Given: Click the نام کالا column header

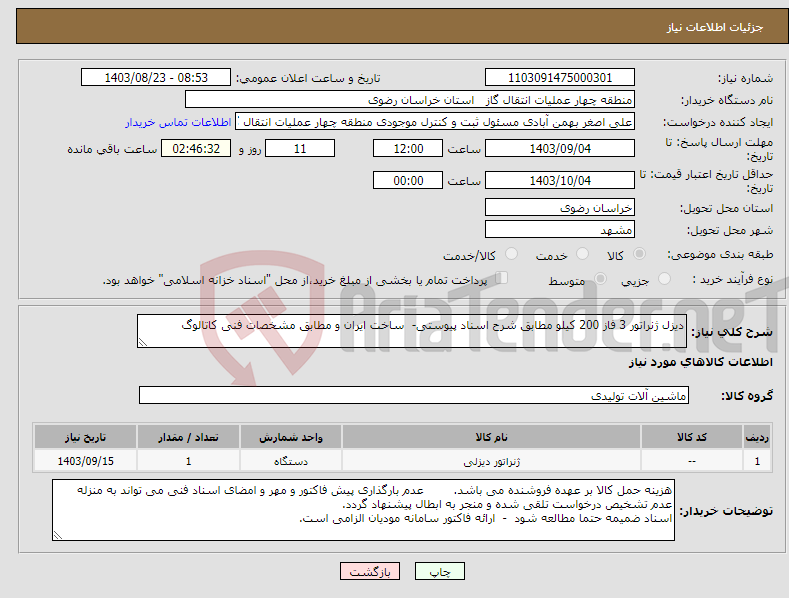Looking at the screenshot, I should click(491, 437).
